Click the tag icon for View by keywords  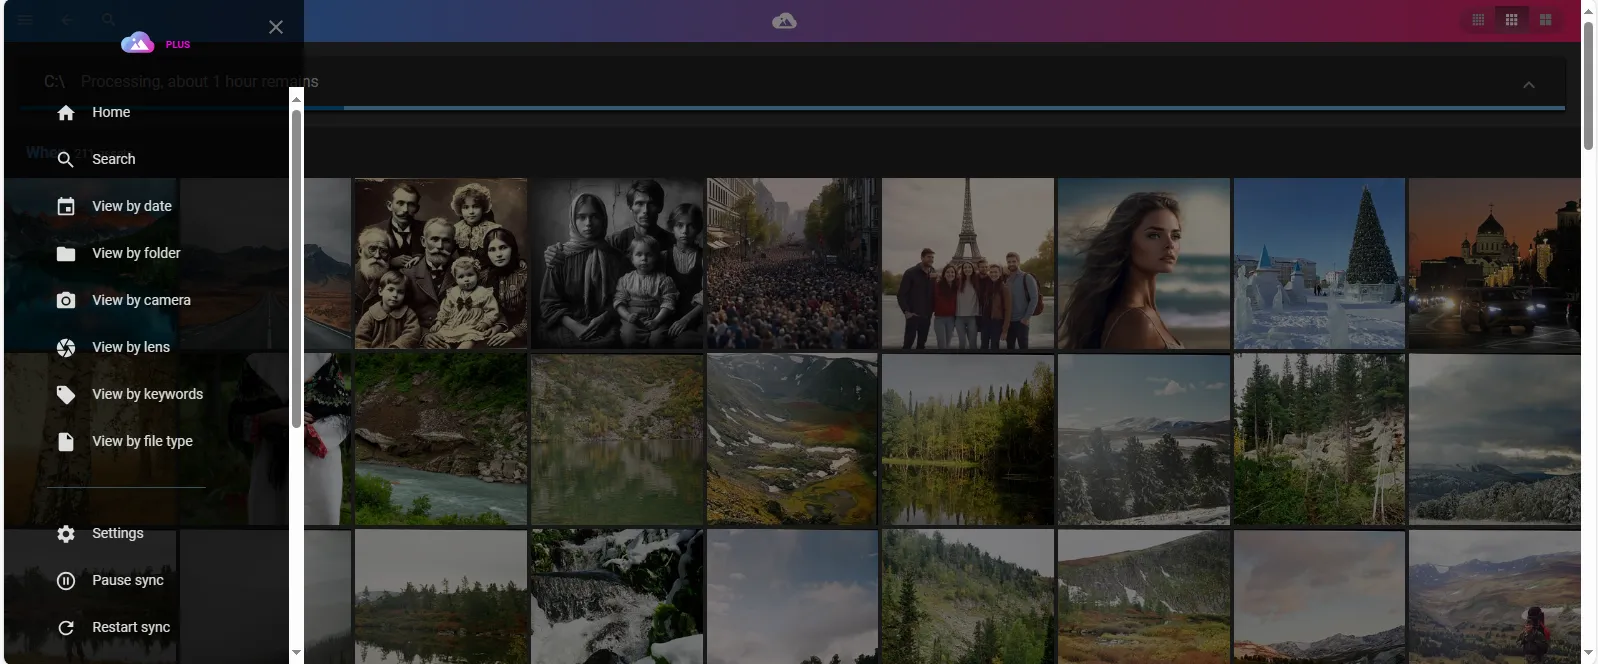(66, 395)
